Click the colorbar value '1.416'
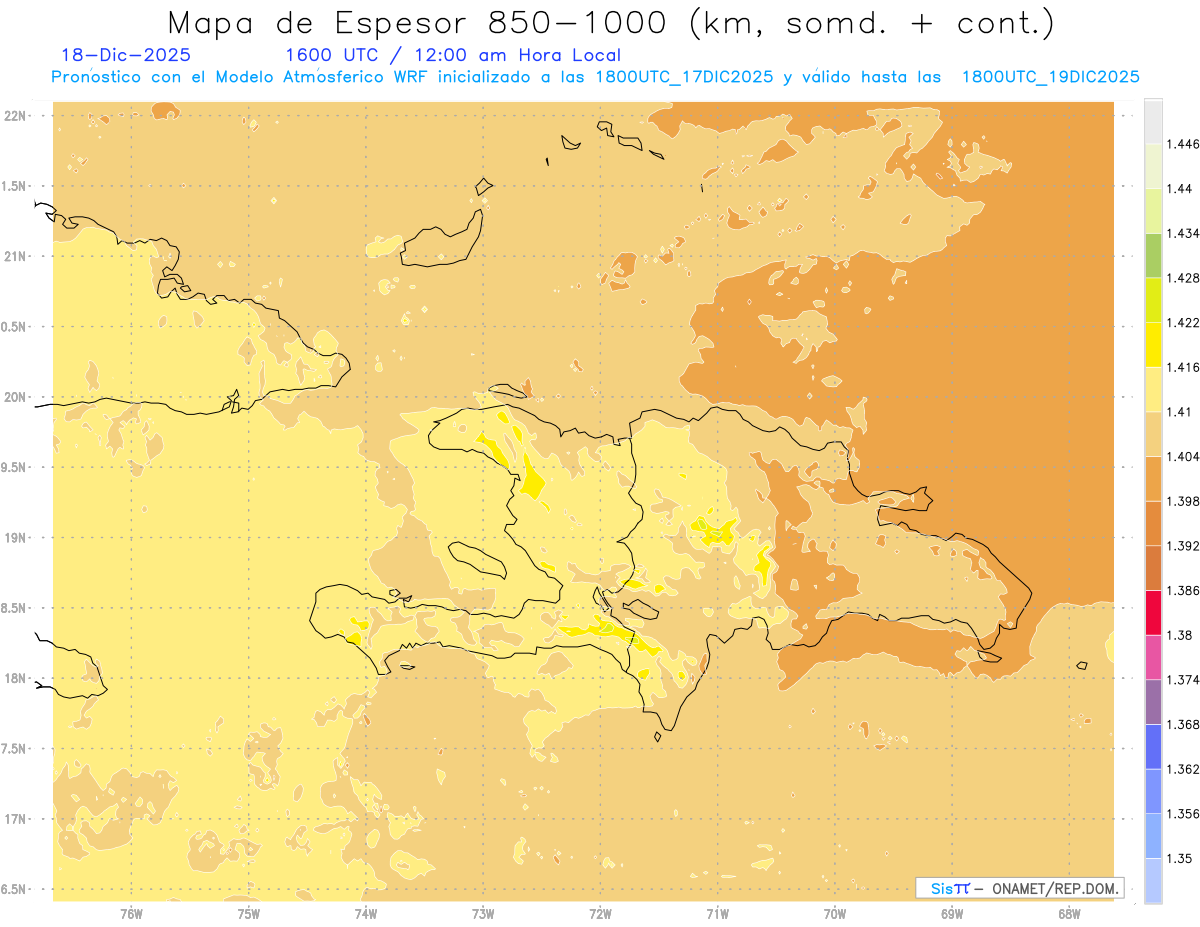The width and height of the screenshot is (1200, 927). coord(1182,368)
